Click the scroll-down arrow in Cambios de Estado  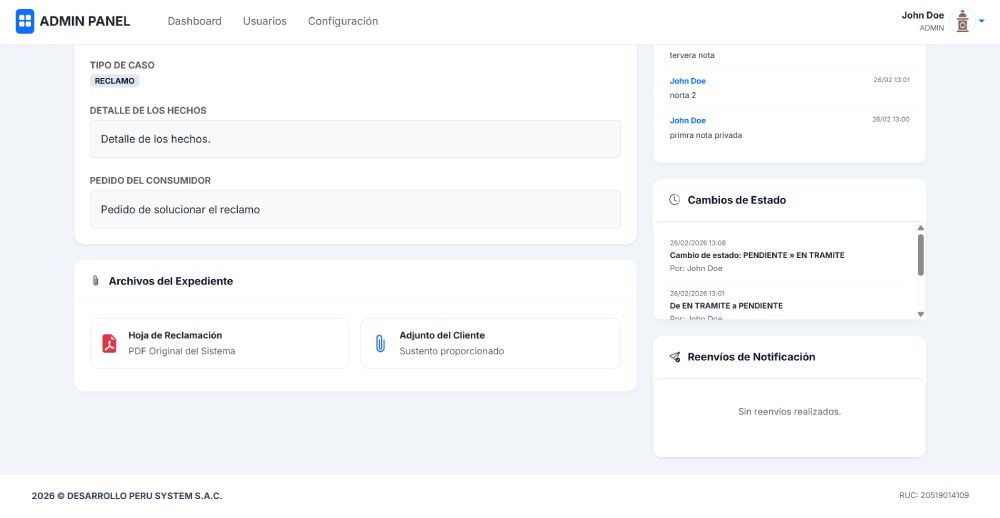click(920, 314)
